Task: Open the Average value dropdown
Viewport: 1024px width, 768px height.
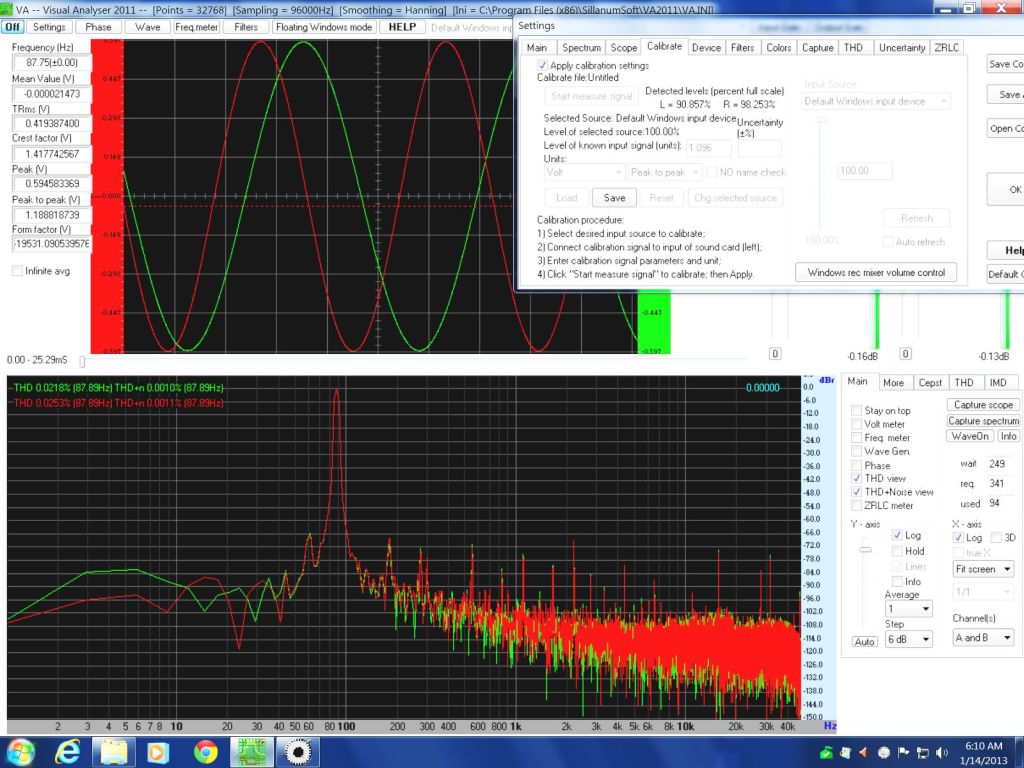Action: point(909,609)
